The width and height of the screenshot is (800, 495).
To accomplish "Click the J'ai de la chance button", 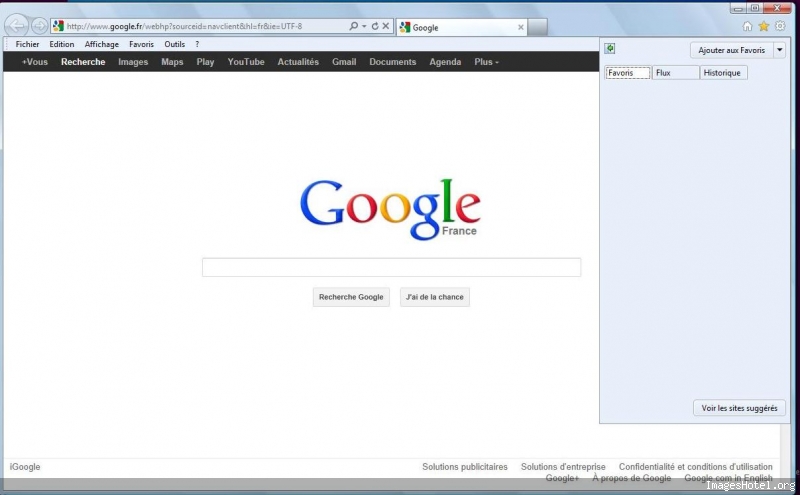I will point(435,297).
